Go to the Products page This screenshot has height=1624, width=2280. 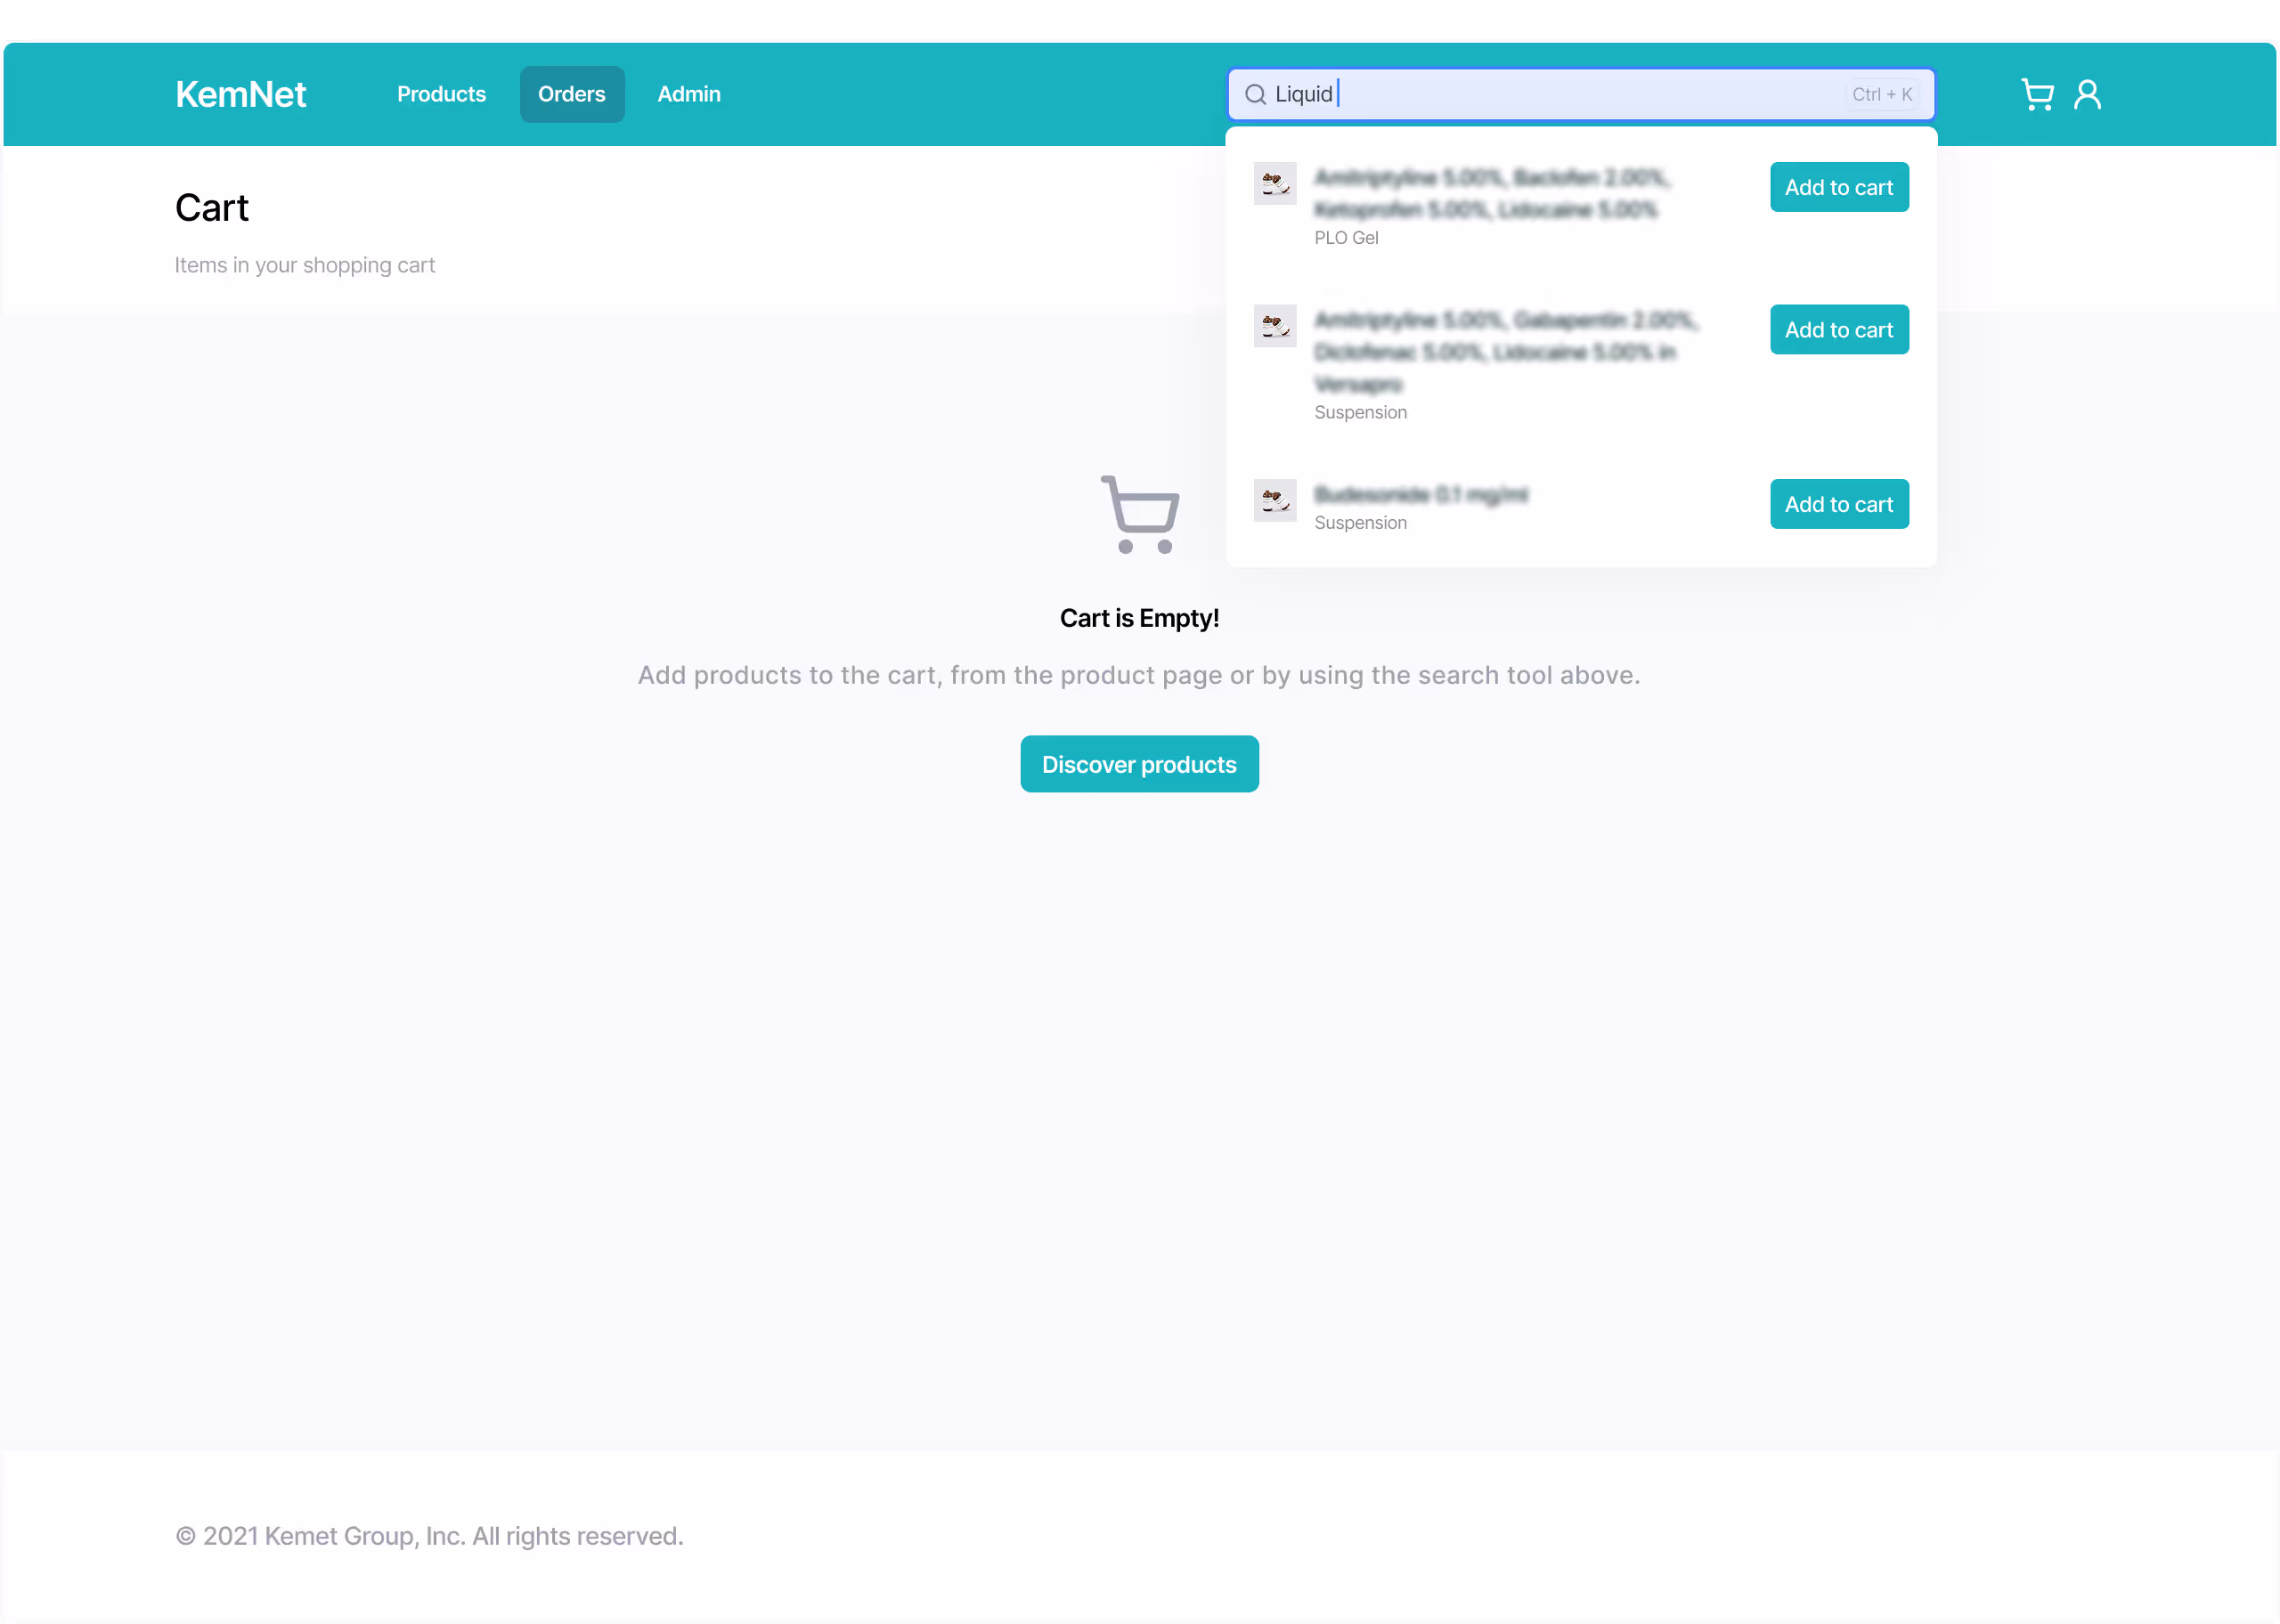441,95
